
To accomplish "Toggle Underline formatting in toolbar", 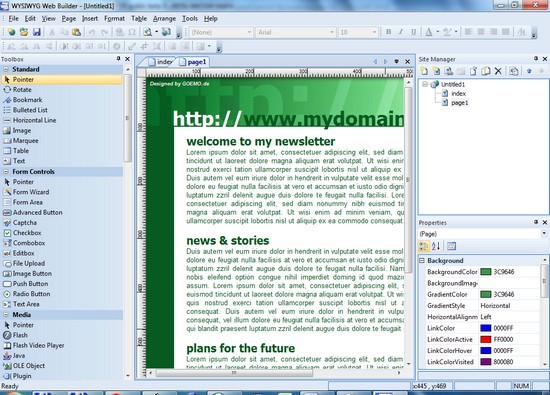I will [414, 32].
